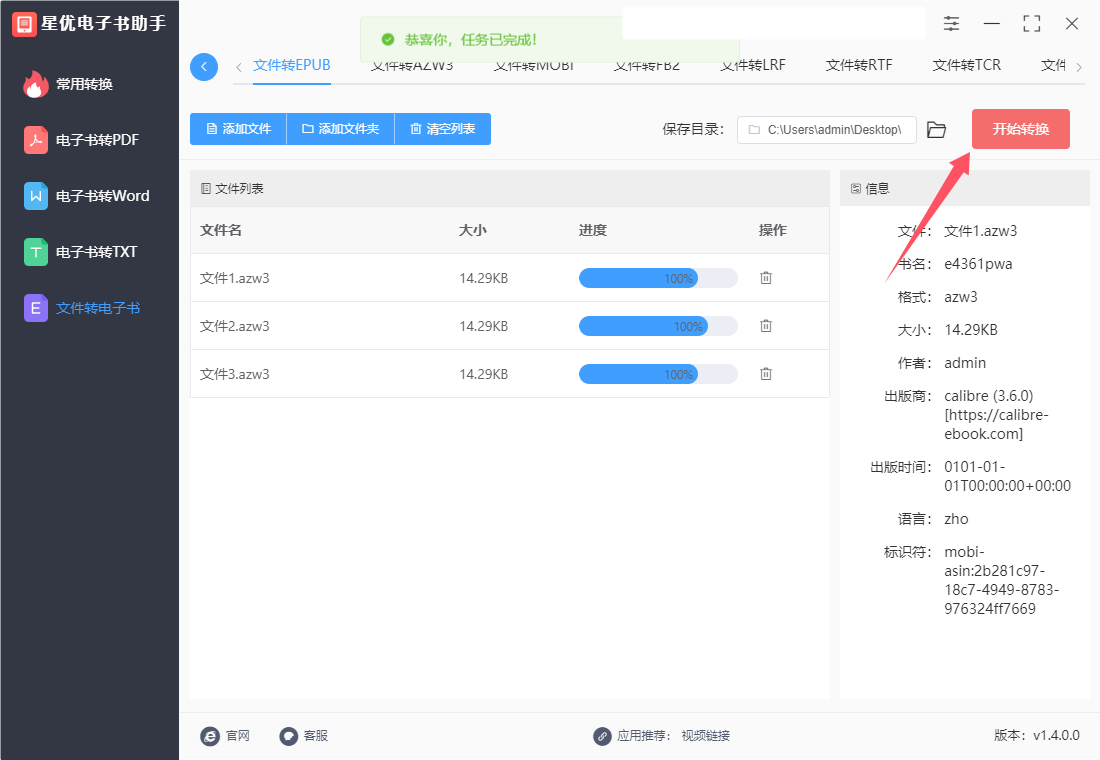Click the progress bar for 文件1.azw3

(x=658, y=278)
